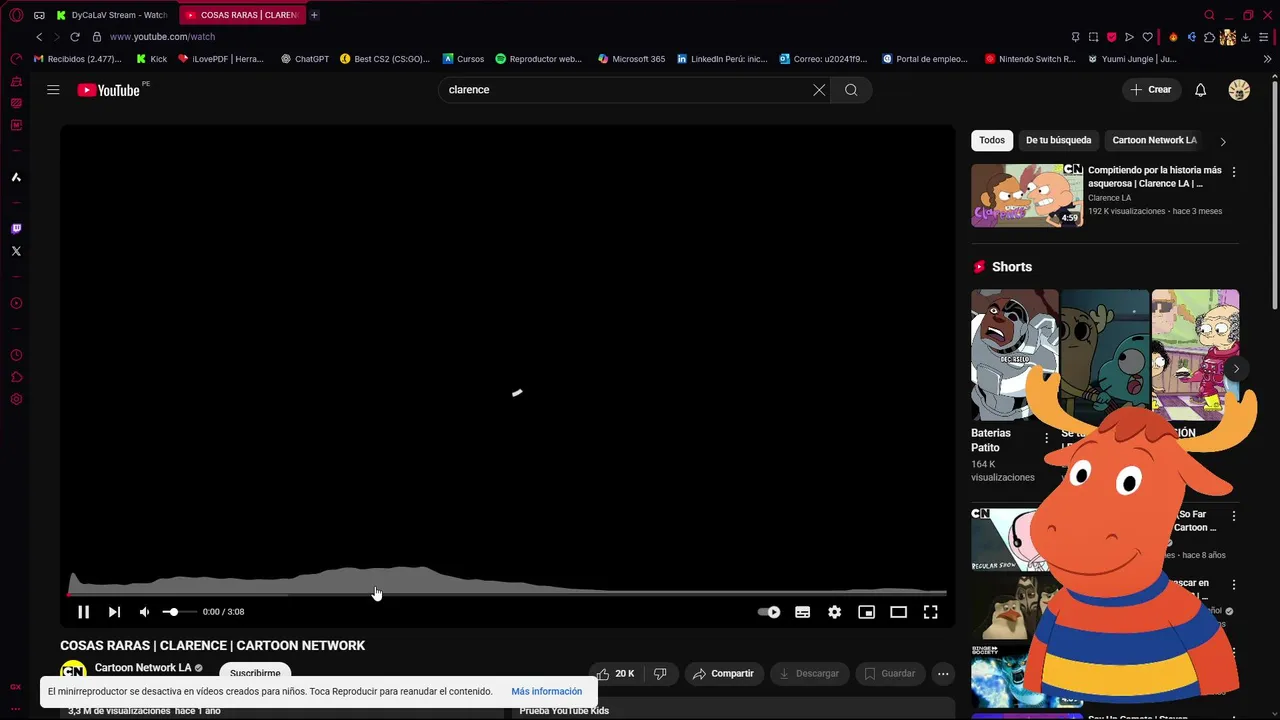Open a new browser tab
1280x720 pixels.
(314, 15)
